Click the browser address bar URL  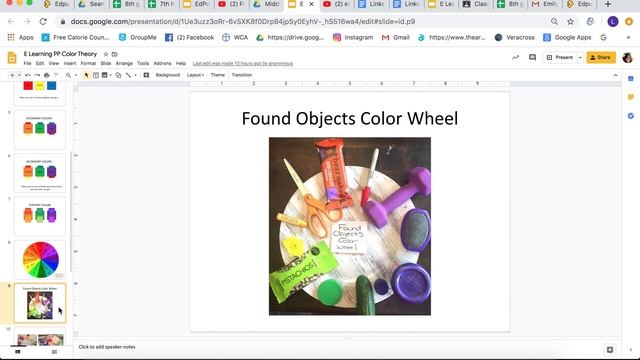(243, 21)
